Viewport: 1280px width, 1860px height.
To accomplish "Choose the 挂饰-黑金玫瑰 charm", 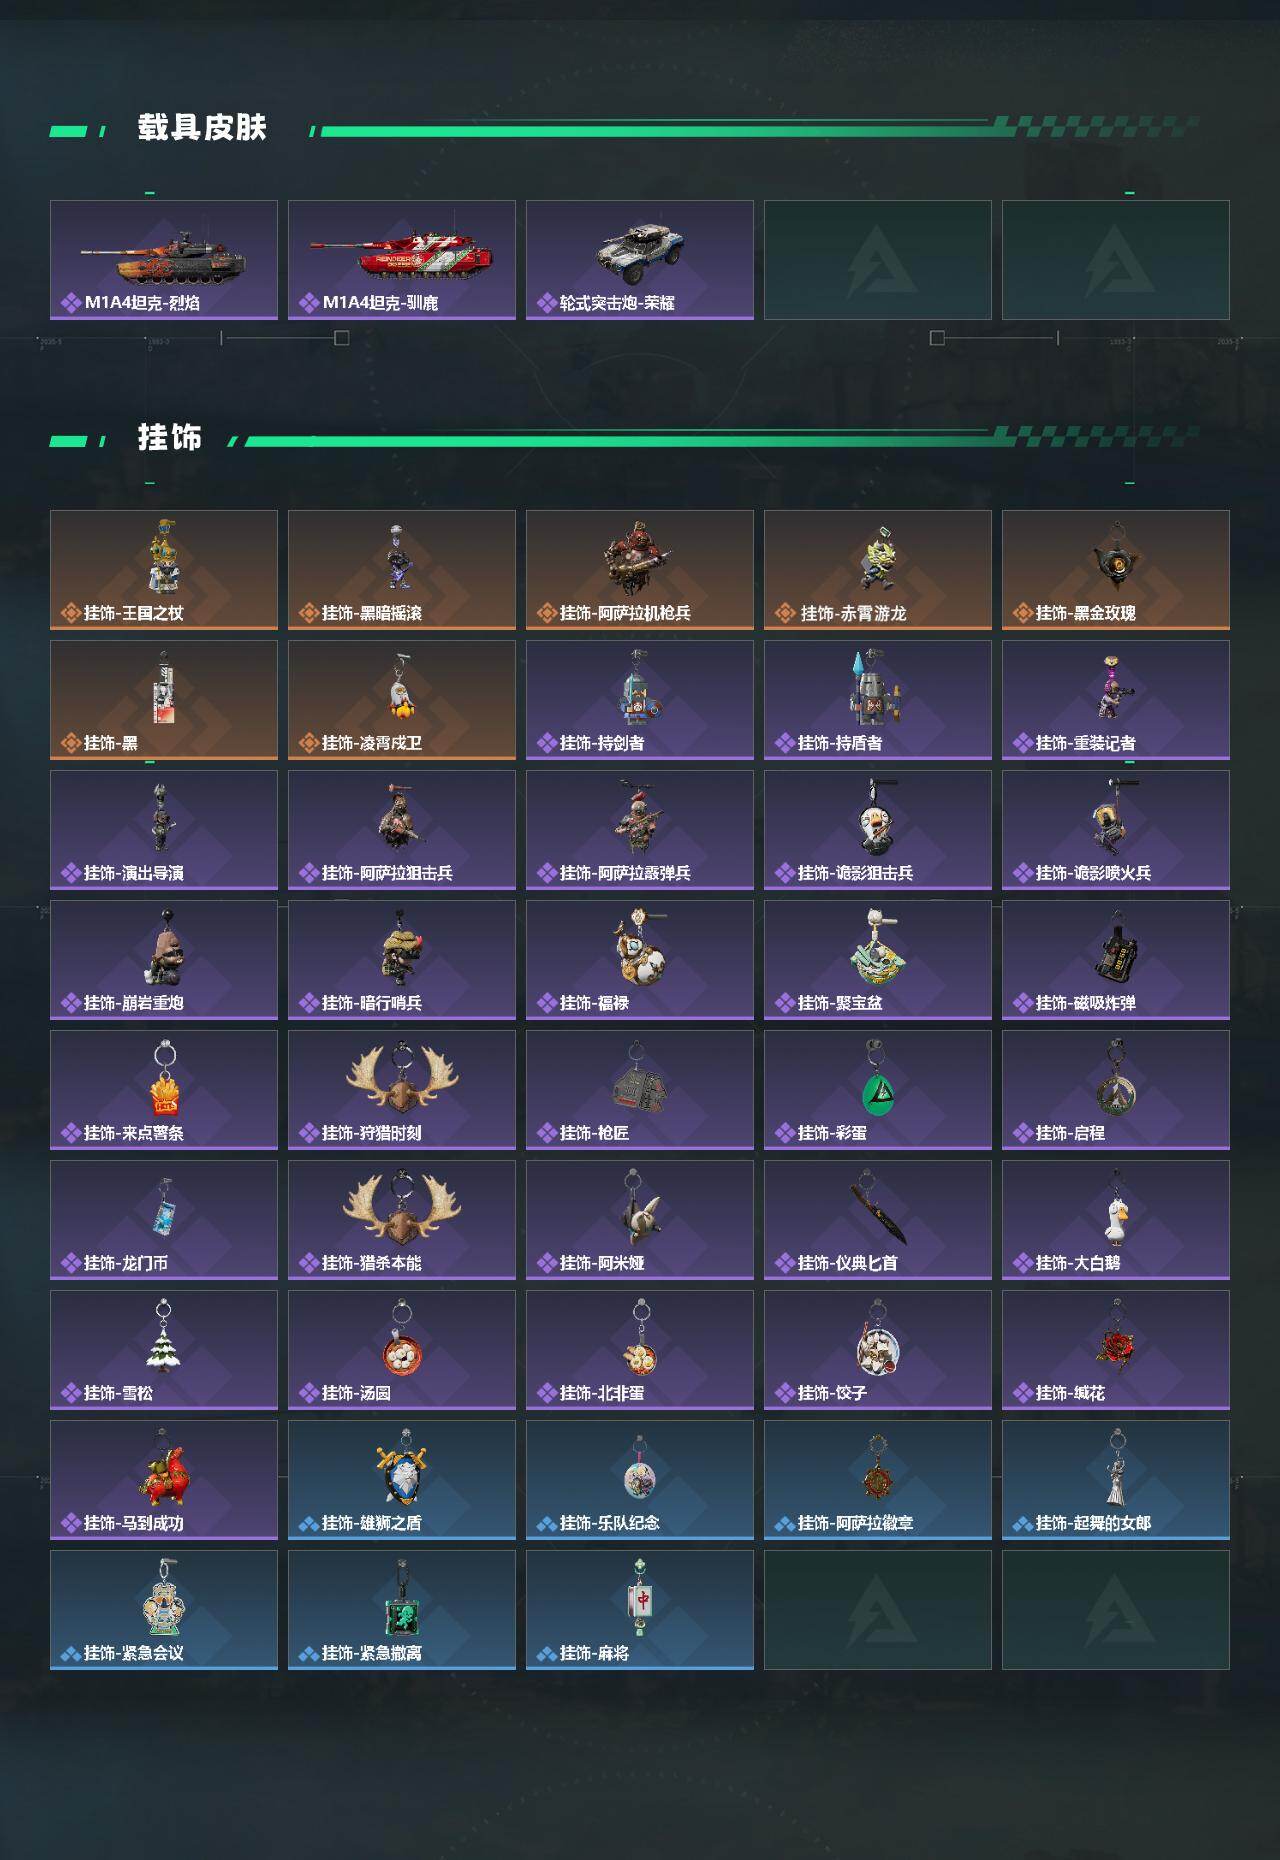I will pos(1116,570).
